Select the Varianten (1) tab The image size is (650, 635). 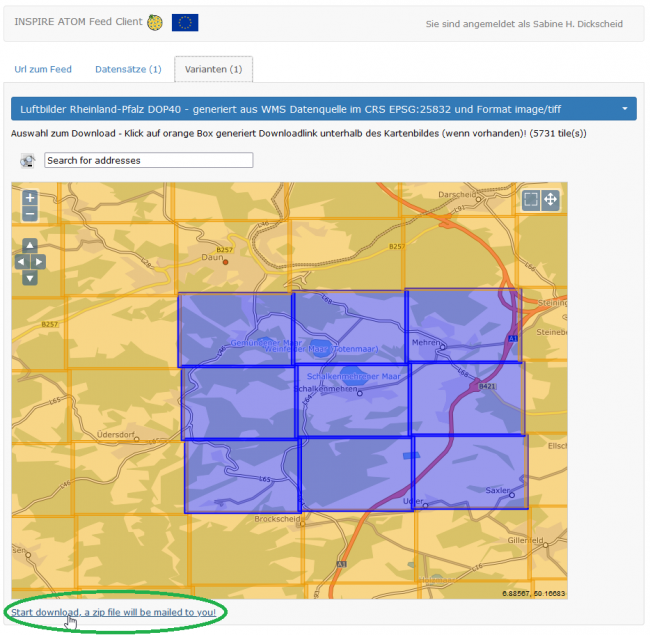(213, 69)
